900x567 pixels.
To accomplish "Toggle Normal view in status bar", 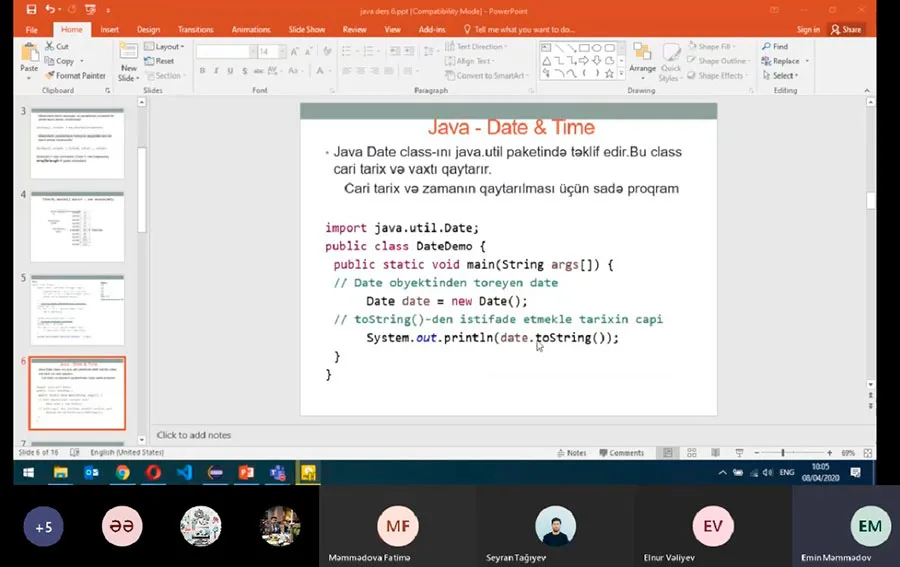I will (668, 453).
